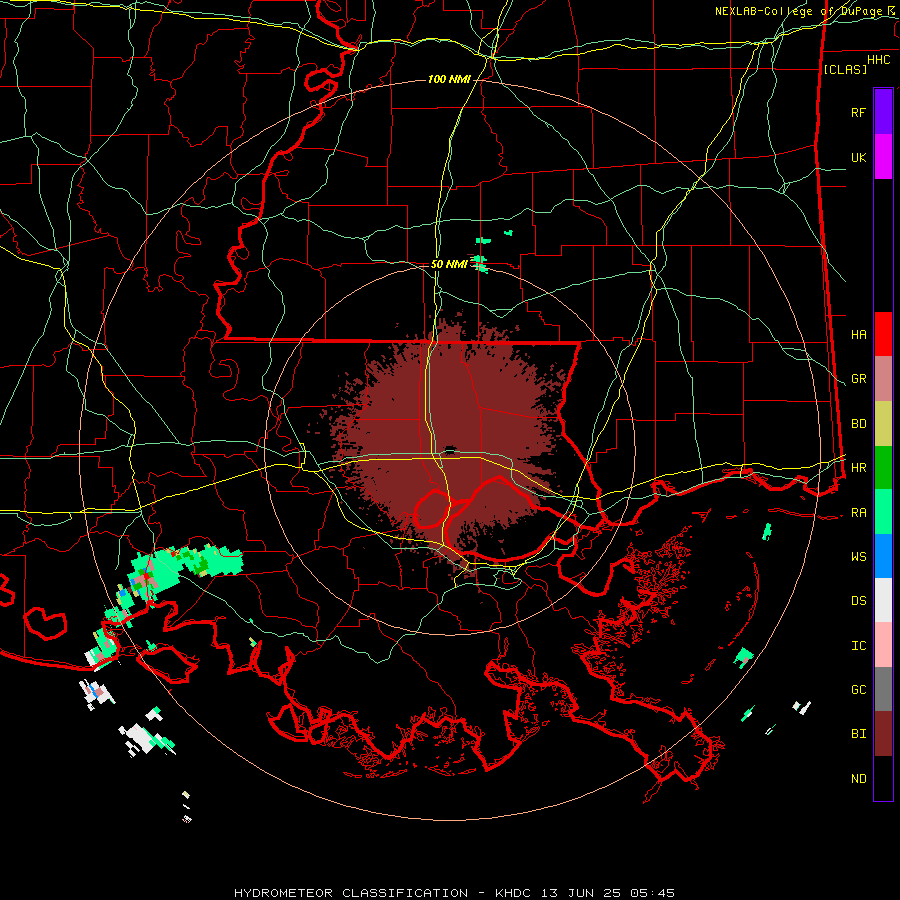
Task: Click the BI legend label
Action: pyautogui.click(x=858, y=734)
